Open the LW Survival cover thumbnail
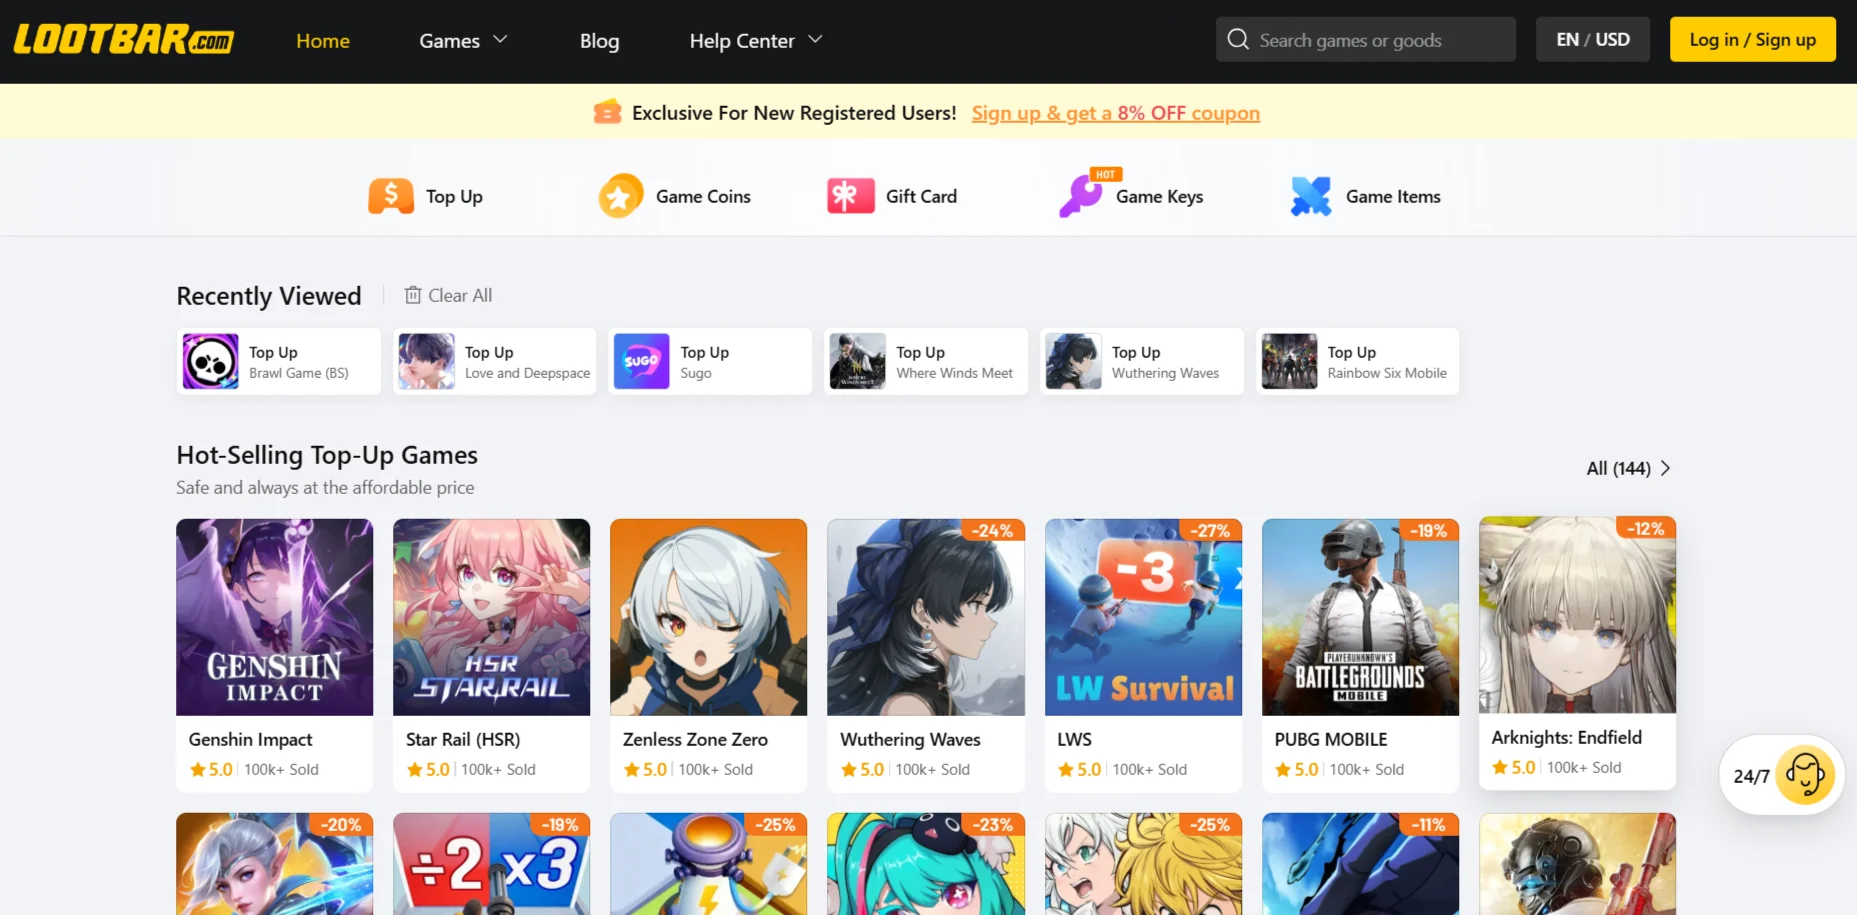Screen dimensions: 1857x915 tap(1143, 617)
